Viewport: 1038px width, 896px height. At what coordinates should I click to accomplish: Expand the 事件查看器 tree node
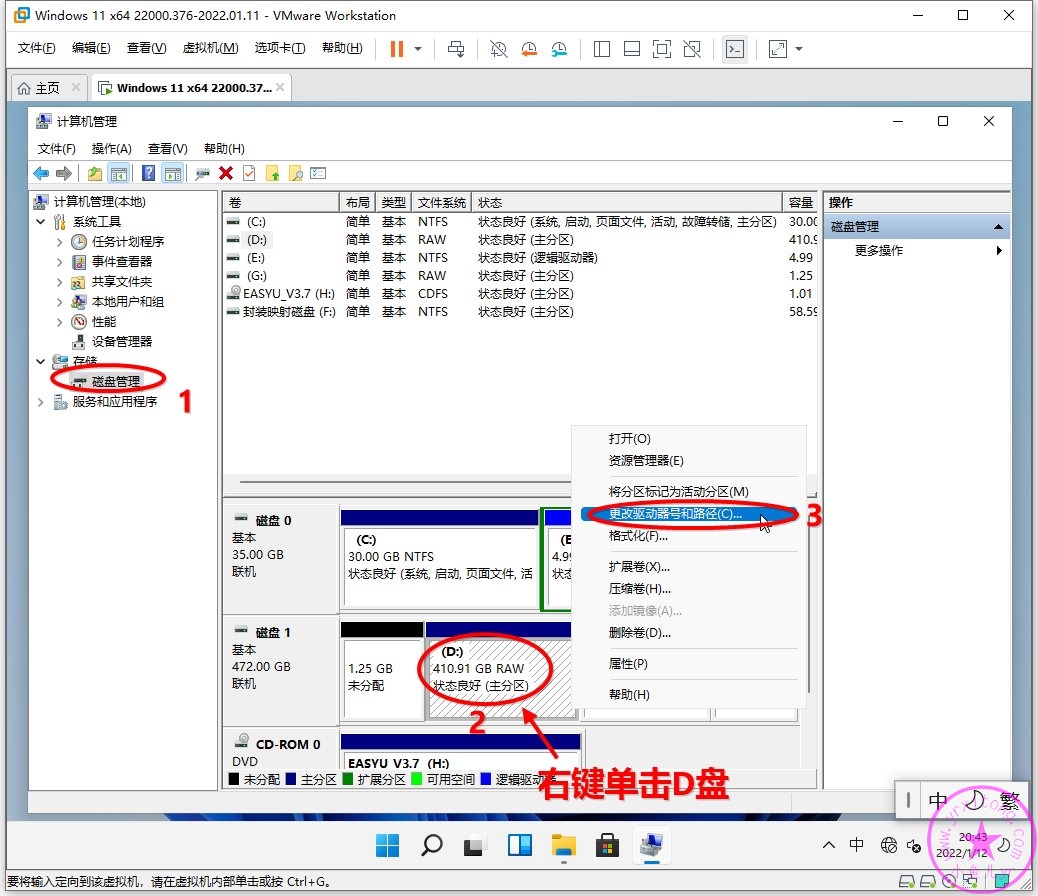coord(60,262)
